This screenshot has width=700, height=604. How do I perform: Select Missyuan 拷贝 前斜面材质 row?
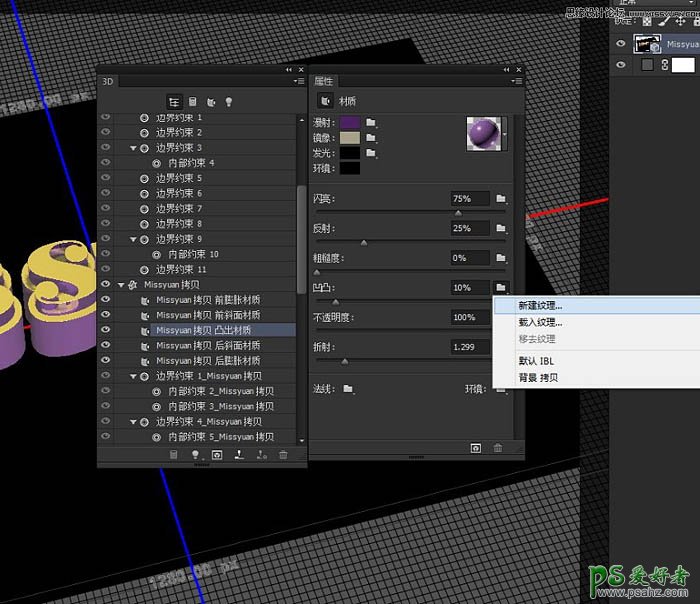[x=205, y=315]
